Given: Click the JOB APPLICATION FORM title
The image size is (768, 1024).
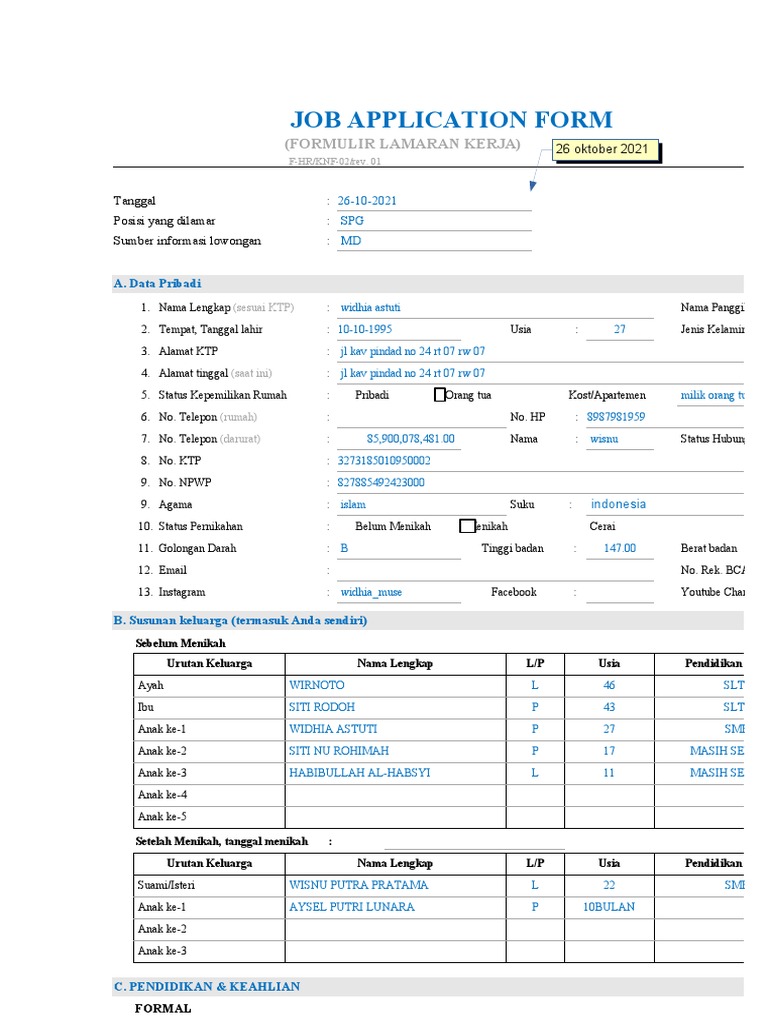Looking at the screenshot, I should pos(451,120).
